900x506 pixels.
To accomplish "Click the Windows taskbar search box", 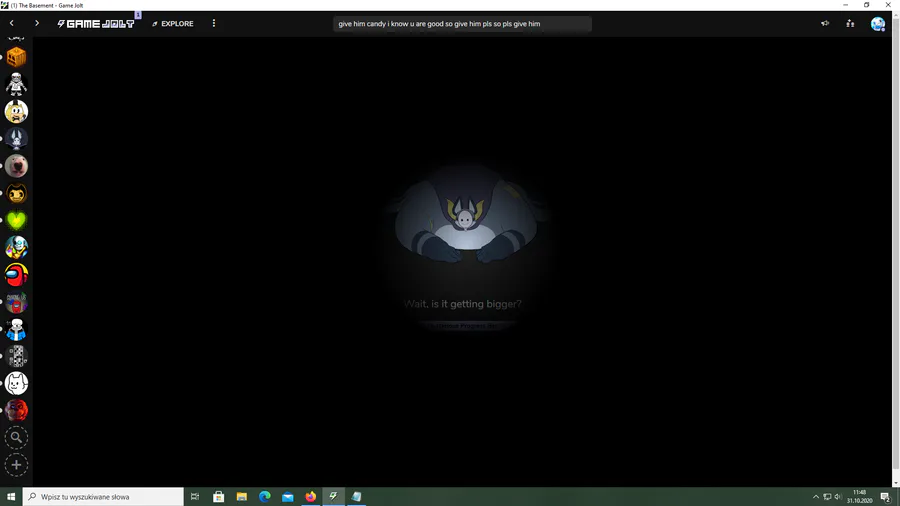I will [x=103, y=497].
